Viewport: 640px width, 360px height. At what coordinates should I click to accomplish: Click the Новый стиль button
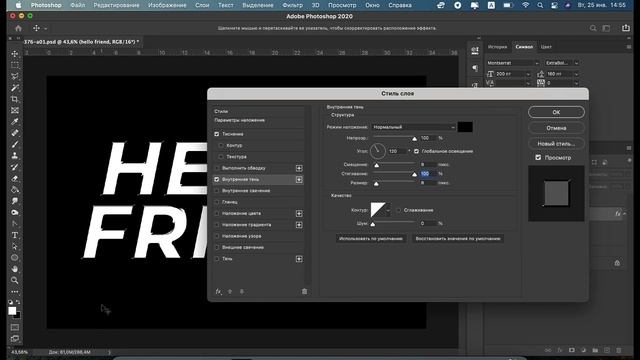pos(556,144)
